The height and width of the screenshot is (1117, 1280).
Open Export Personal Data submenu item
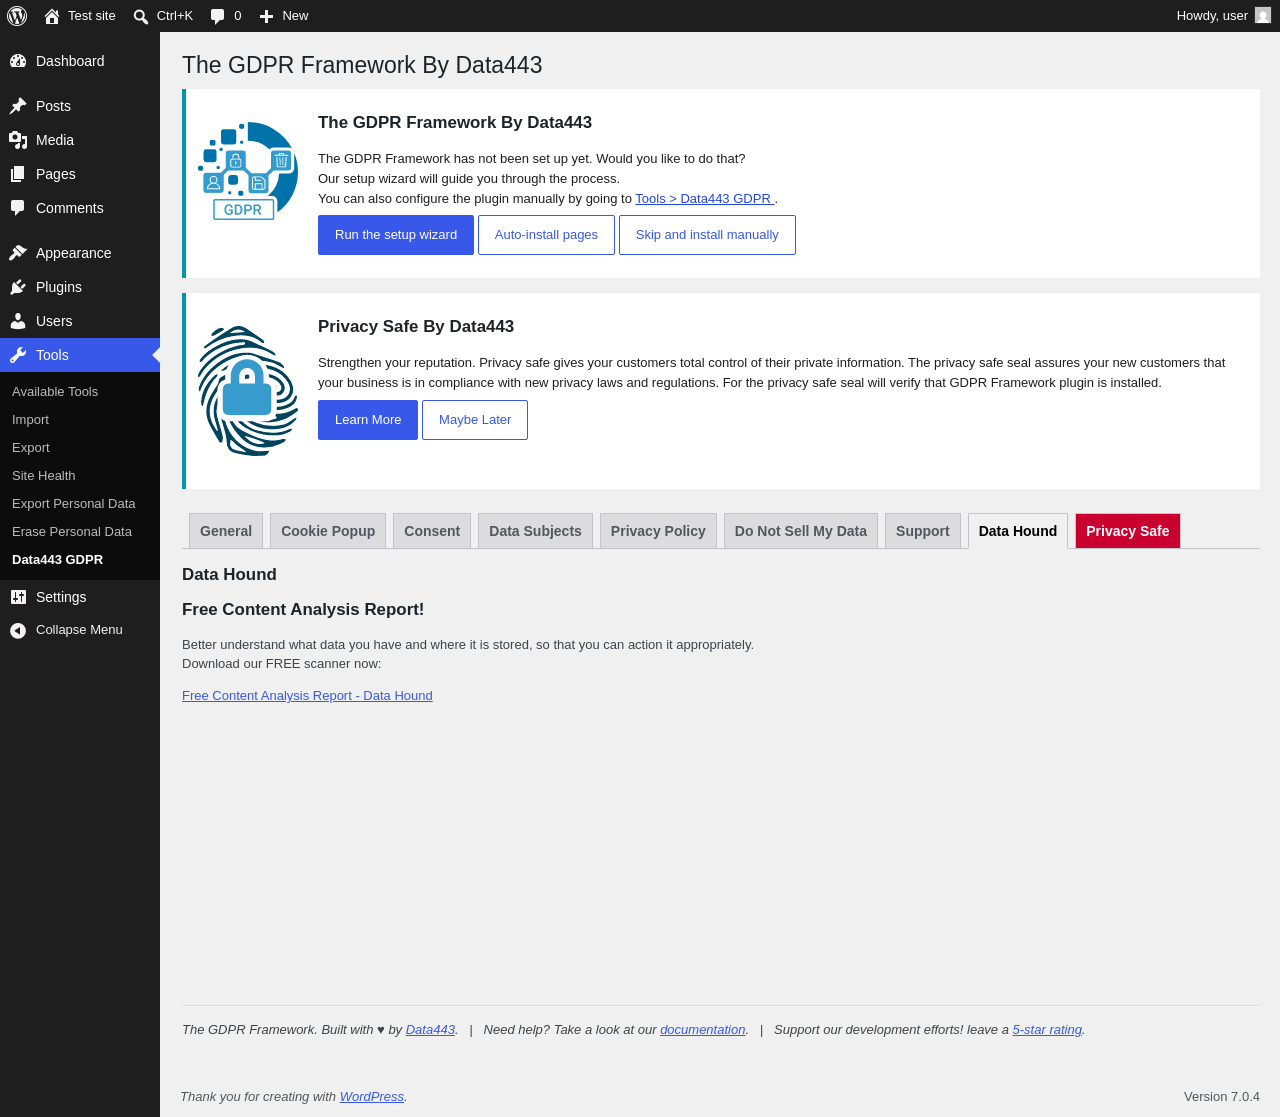pos(80,504)
